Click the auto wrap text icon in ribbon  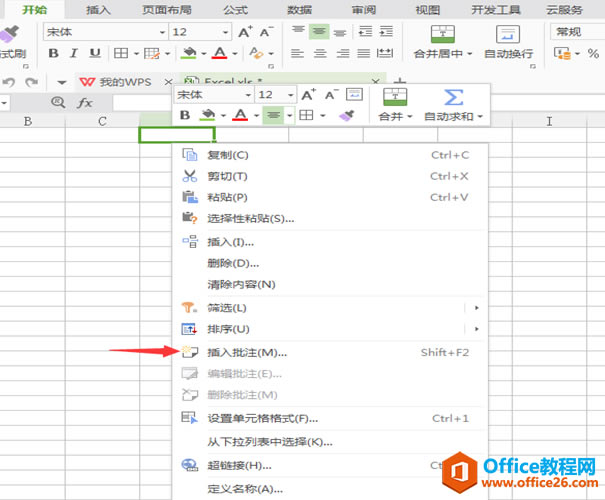508,34
